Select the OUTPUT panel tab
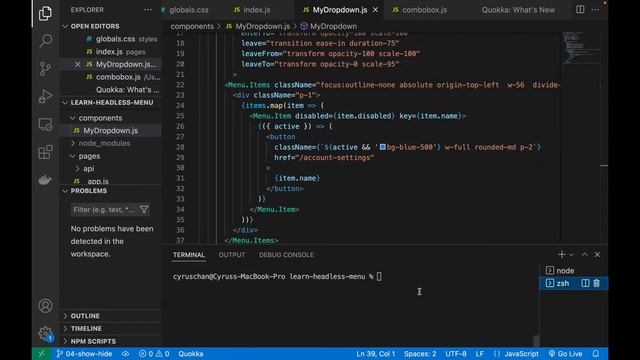Screen dimensions: 640x360 point(232,255)
